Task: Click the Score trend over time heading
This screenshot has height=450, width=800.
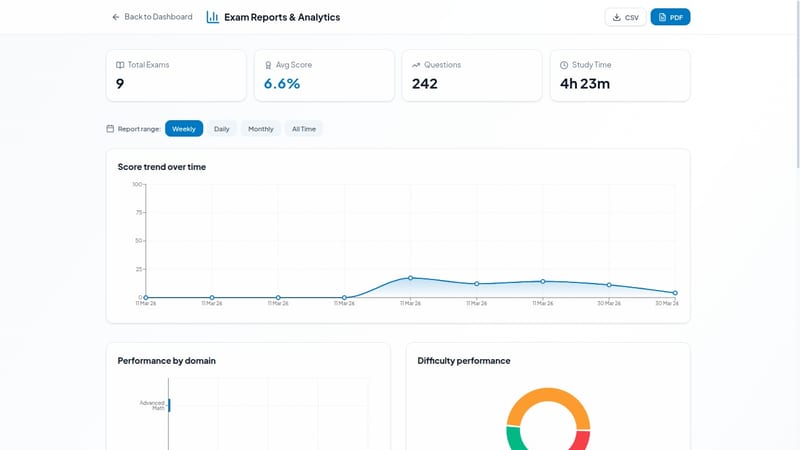Action: pyautogui.click(x=162, y=167)
